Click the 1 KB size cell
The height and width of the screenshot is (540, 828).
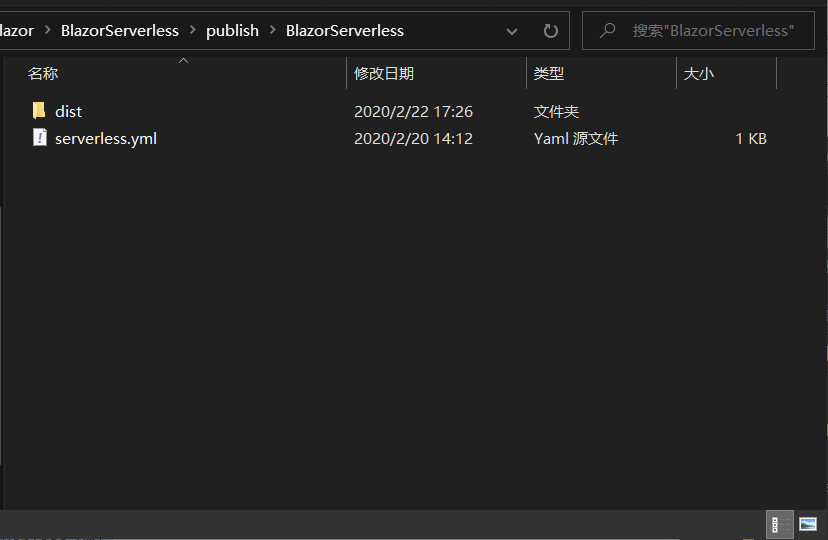coord(751,138)
